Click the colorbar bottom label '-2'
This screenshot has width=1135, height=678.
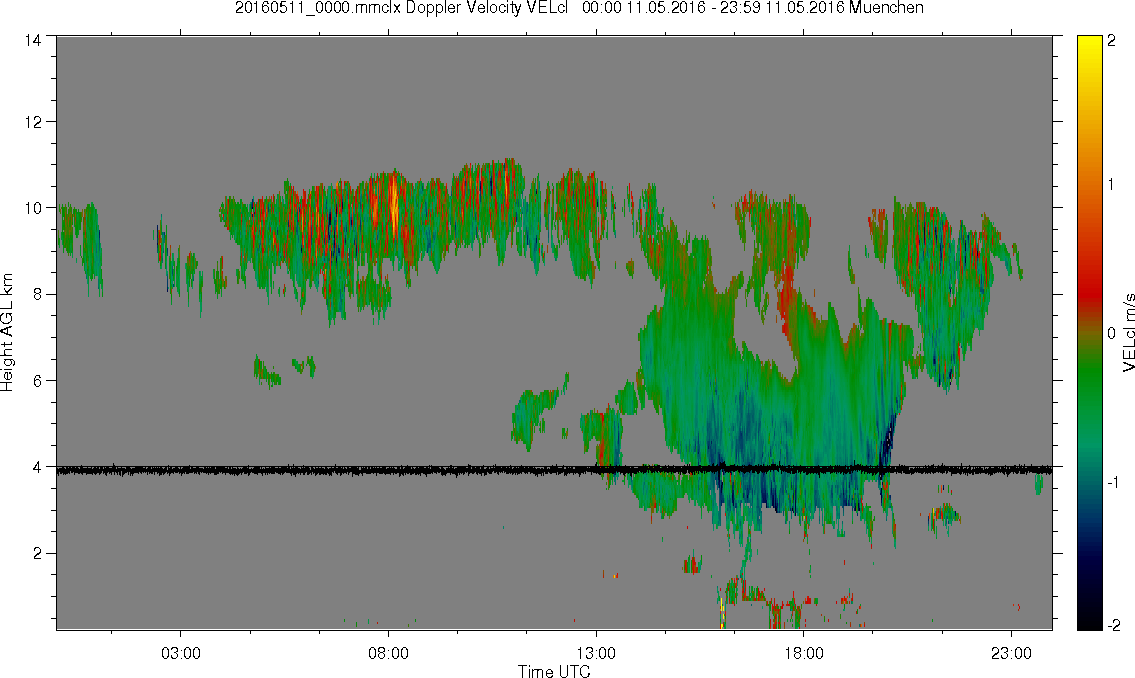click(1114, 625)
